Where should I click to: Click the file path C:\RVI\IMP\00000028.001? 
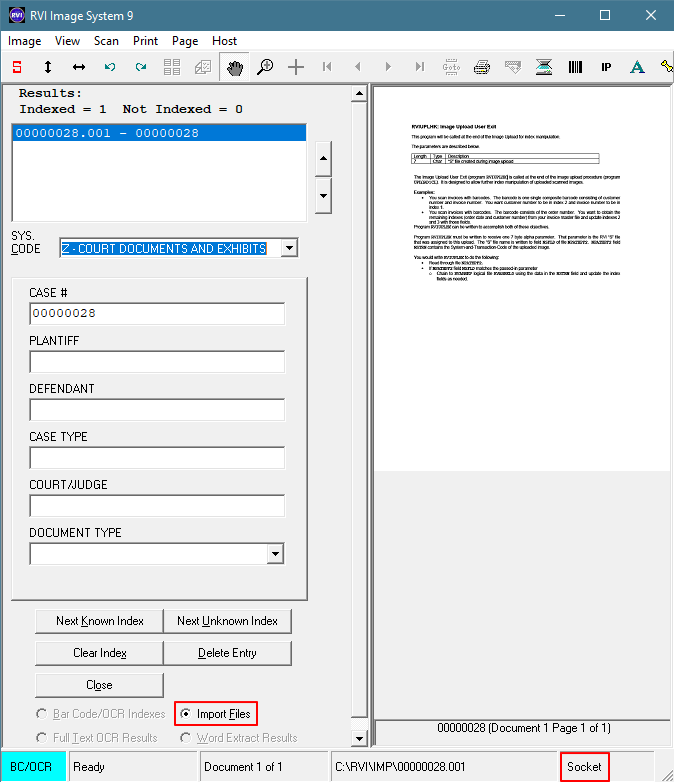pyautogui.click(x=400, y=767)
